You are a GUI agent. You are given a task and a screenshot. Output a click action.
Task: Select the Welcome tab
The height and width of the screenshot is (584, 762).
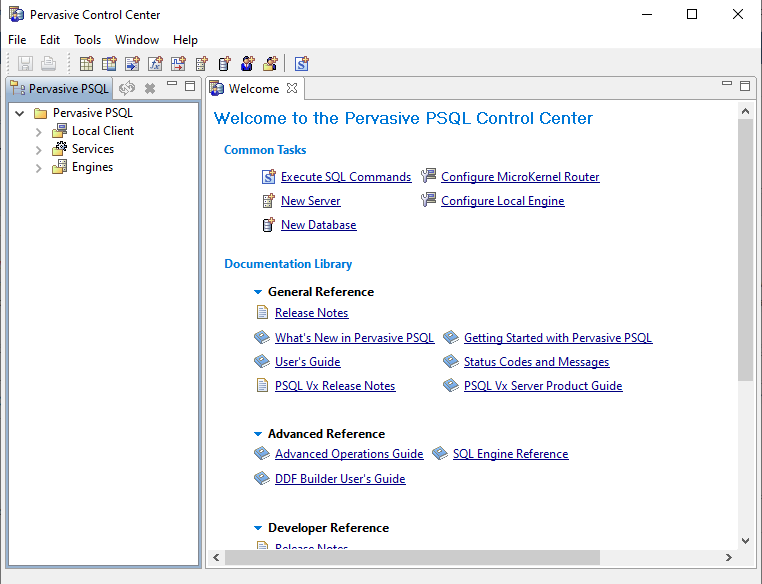click(x=253, y=88)
